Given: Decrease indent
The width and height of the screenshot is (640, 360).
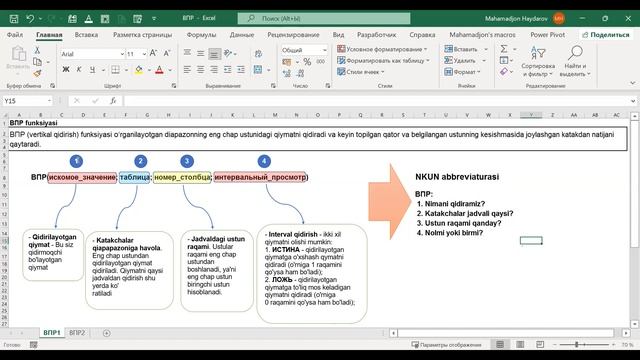Looking at the screenshot, I should pos(227,70).
